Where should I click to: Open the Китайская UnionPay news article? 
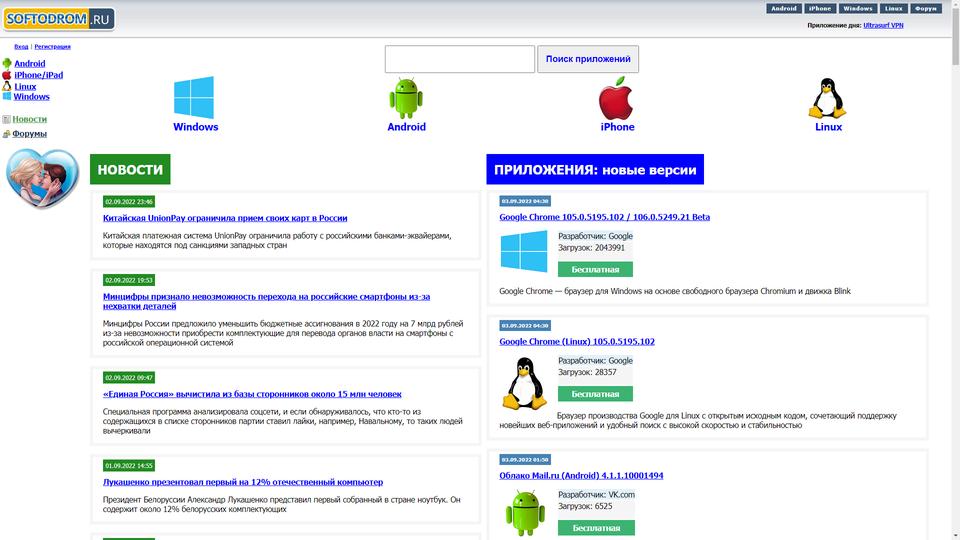[225, 218]
